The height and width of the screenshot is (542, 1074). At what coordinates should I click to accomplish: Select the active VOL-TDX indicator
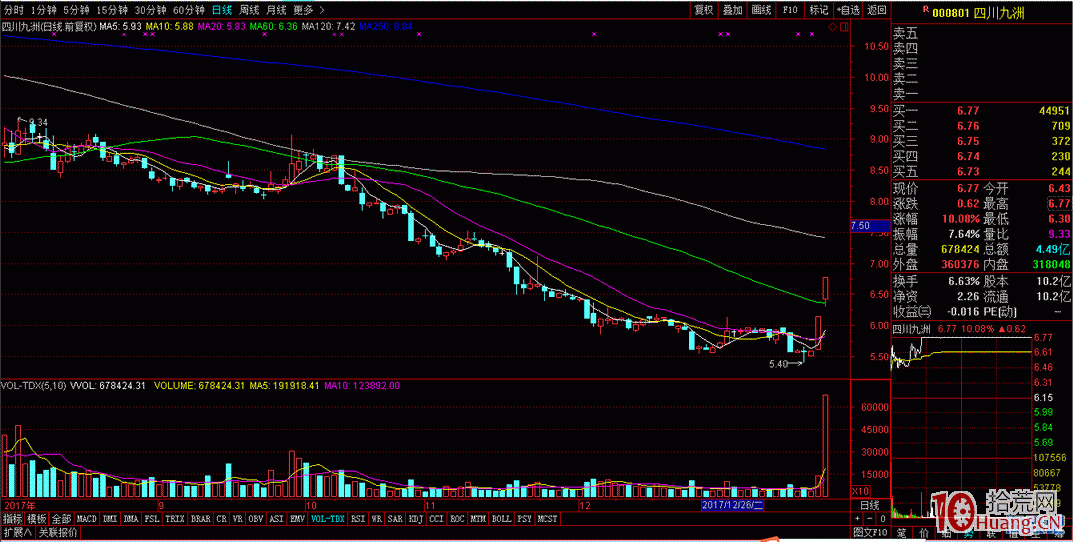coord(327,519)
